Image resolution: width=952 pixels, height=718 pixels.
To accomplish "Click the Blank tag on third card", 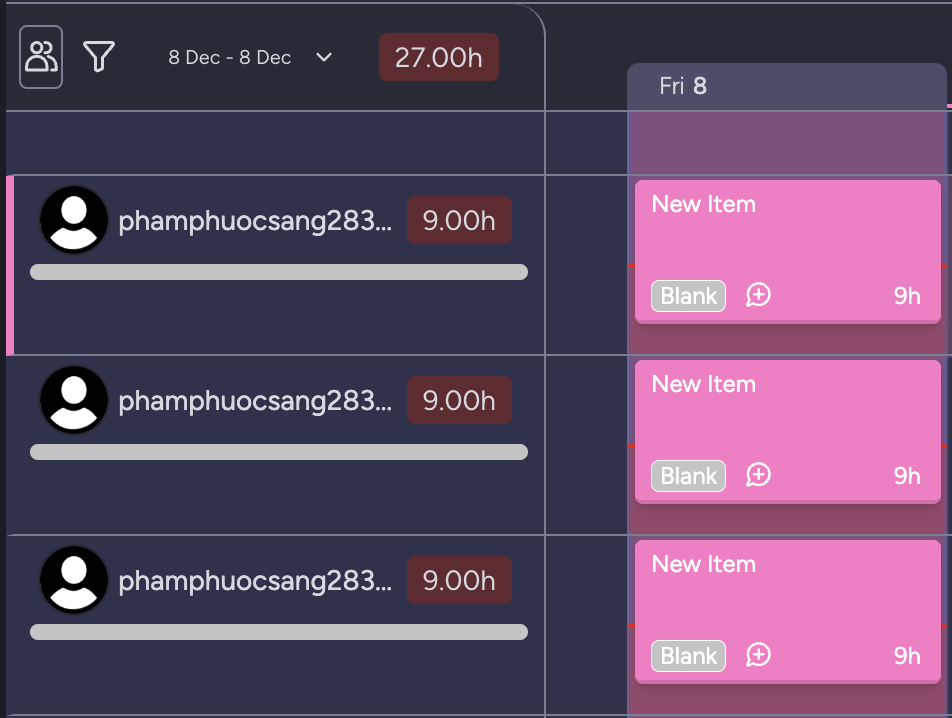I will point(688,656).
